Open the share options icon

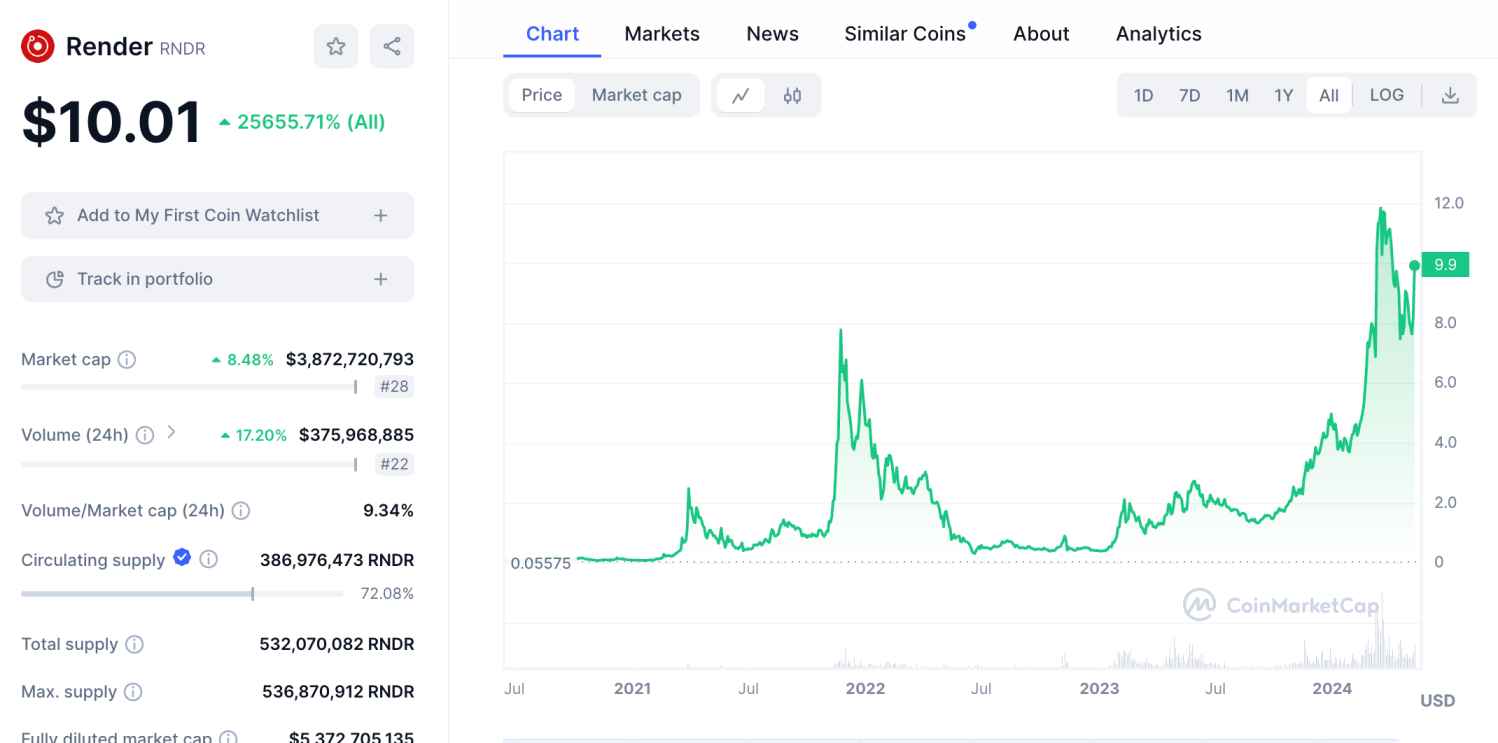(x=392, y=46)
